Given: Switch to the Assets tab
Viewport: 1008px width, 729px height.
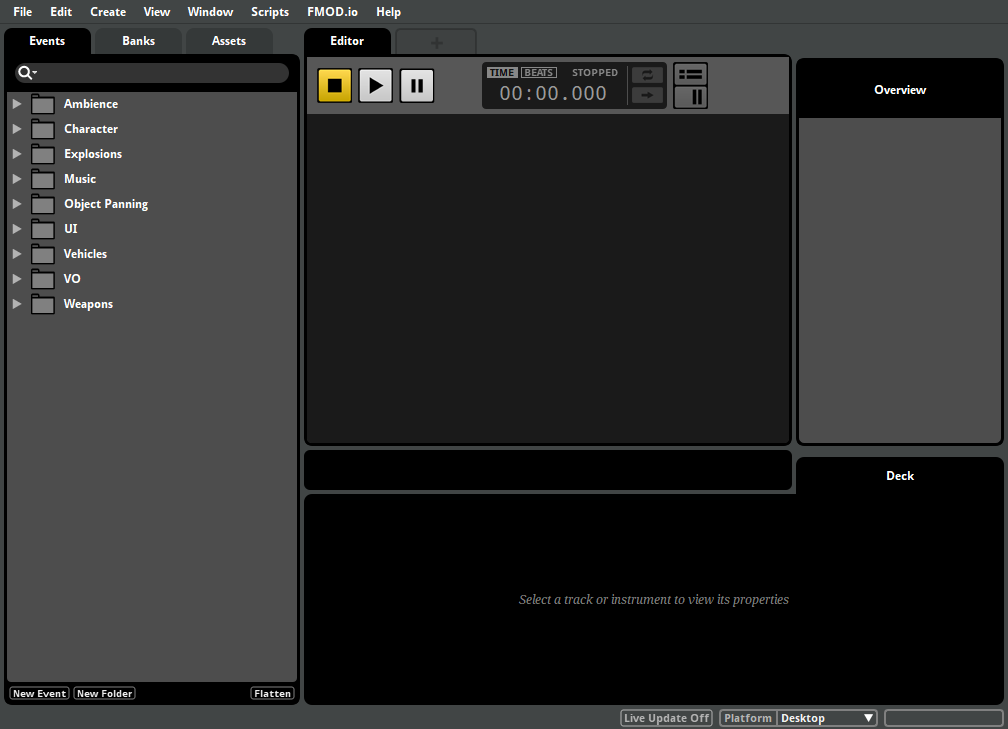Looking at the screenshot, I should tap(229, 40).
